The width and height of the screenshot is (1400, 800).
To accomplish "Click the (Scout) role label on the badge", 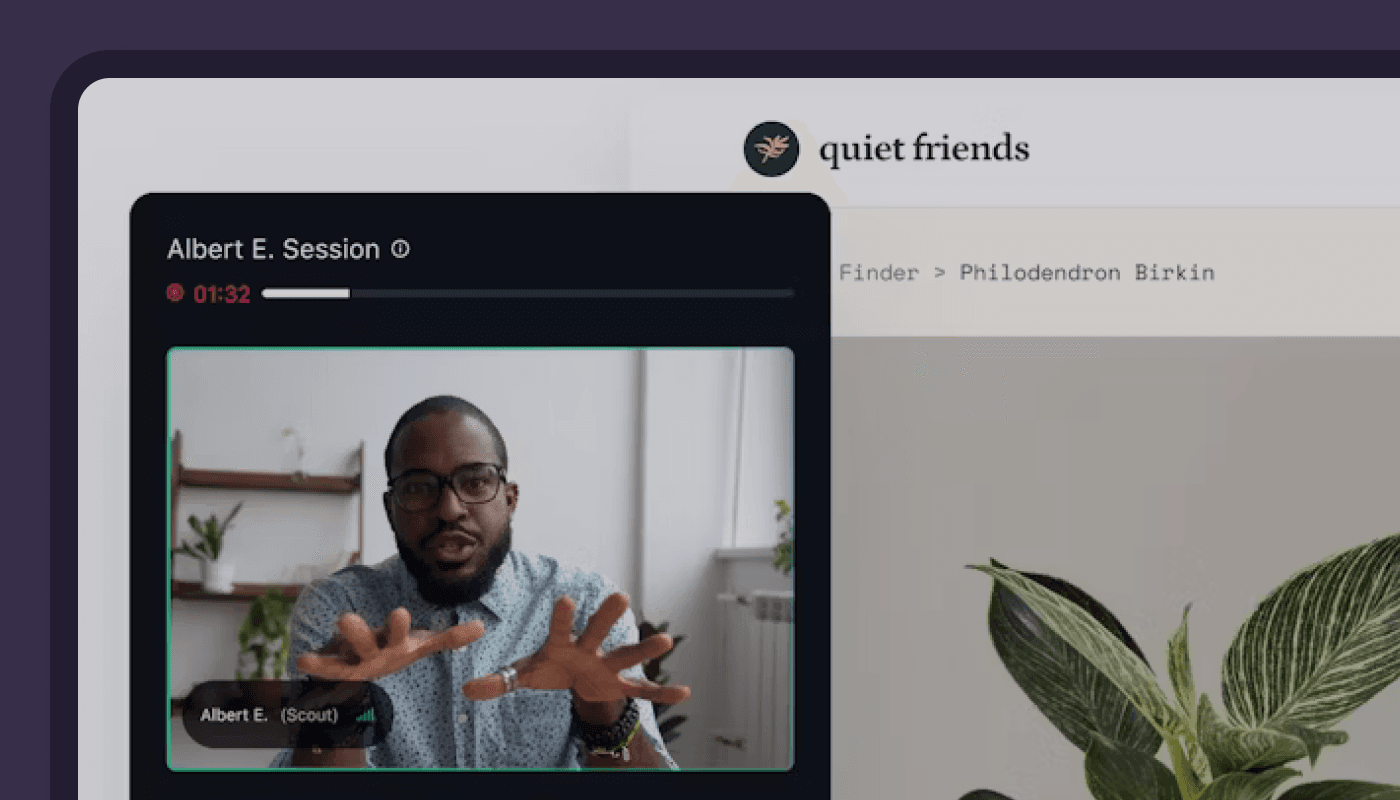I will tap(309, 715).
